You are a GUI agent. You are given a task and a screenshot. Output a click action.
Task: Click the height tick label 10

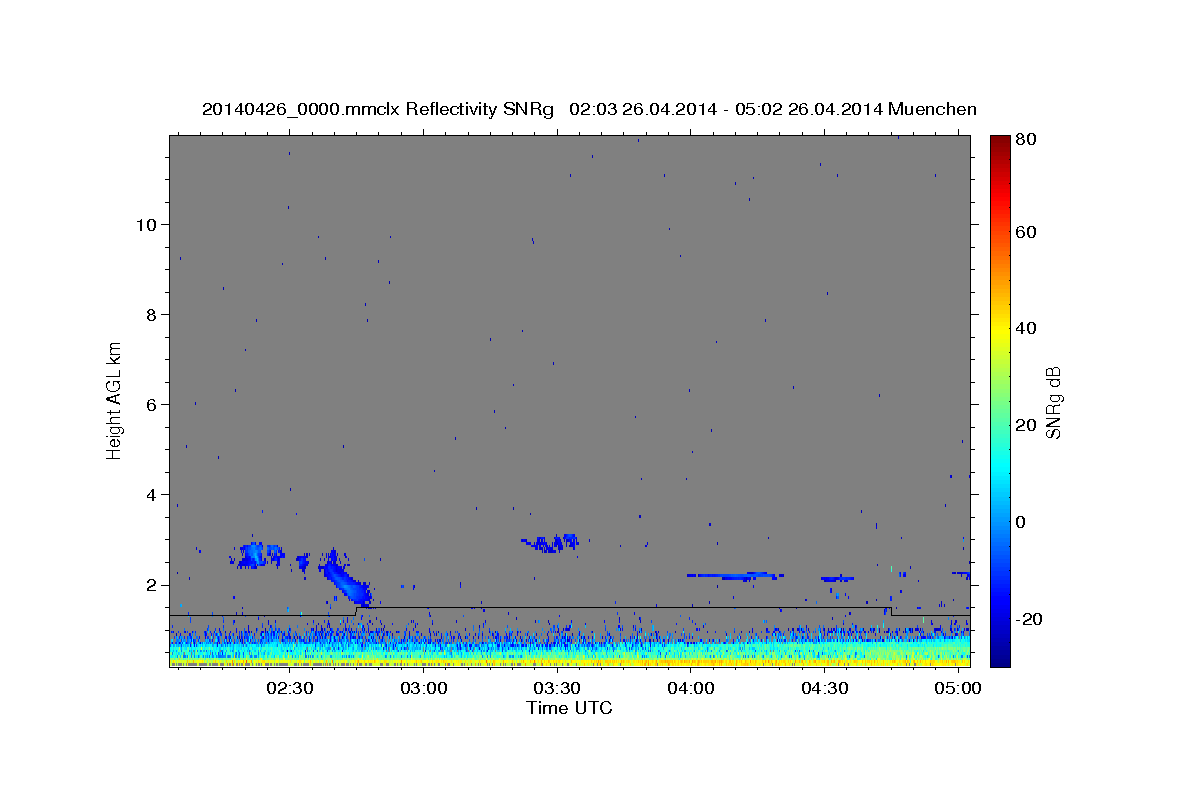click(x=145, y=225)
